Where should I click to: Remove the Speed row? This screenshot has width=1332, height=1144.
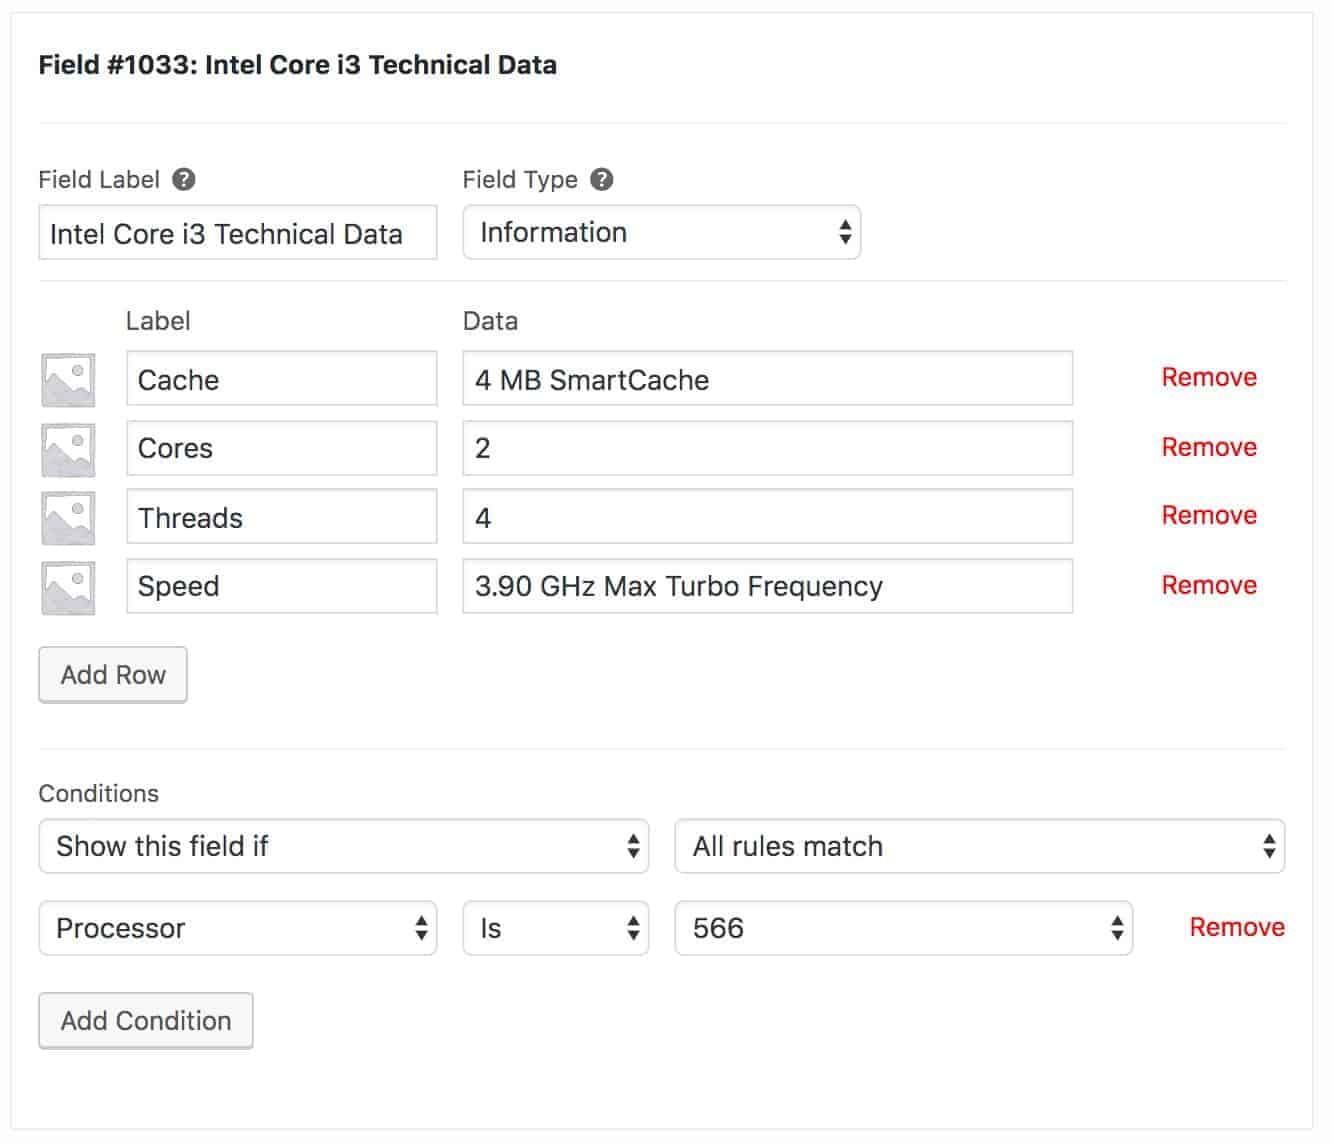[1209, 585]
